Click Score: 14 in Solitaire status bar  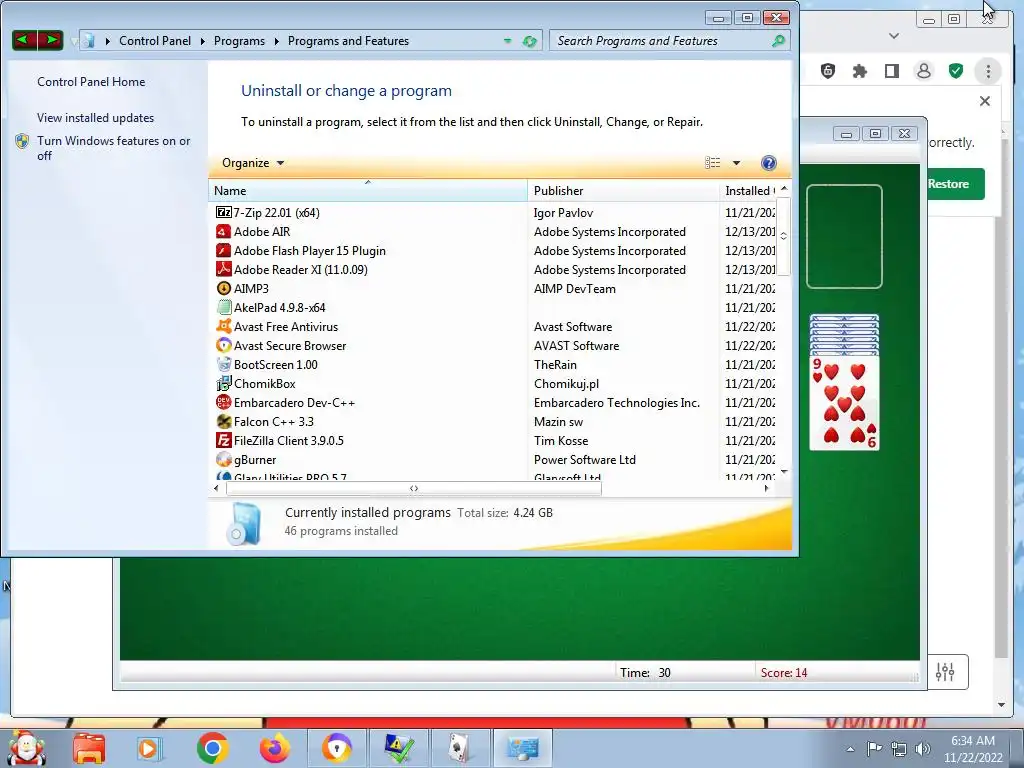tap(784, 673)
